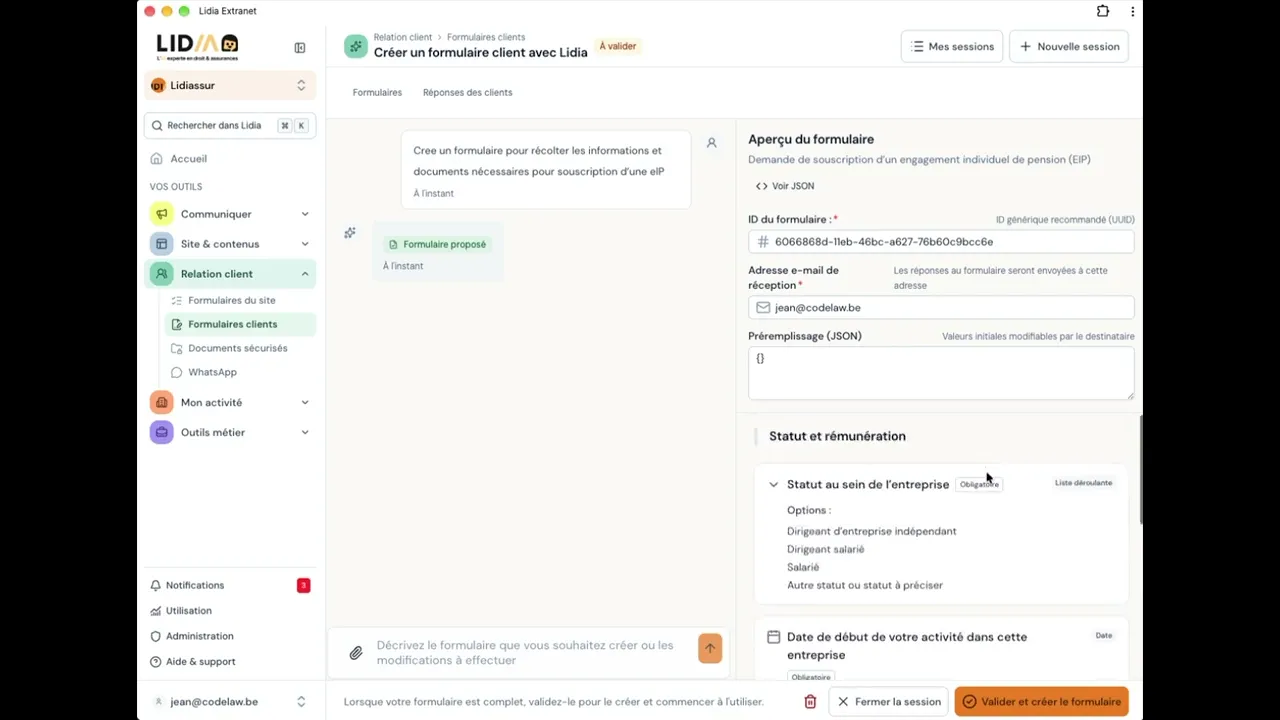Click the LIDIA logo
1280x720 pixels.
(198, 47)
